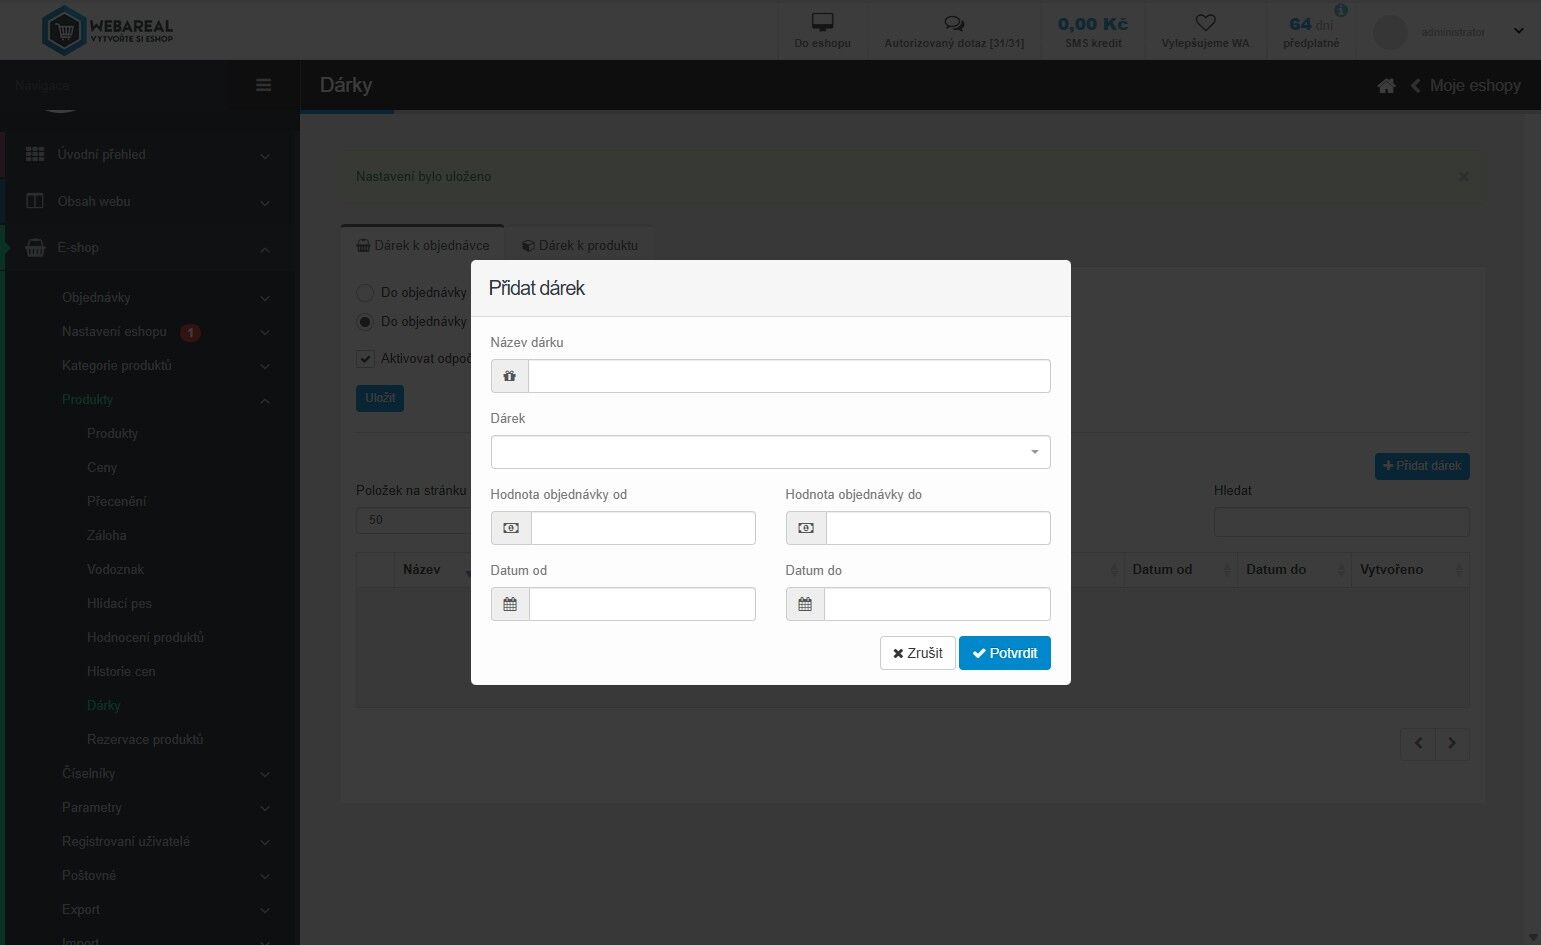Click calendar icon for Datum od
This screenshot has width=1541, height=945.
(510, 604)
